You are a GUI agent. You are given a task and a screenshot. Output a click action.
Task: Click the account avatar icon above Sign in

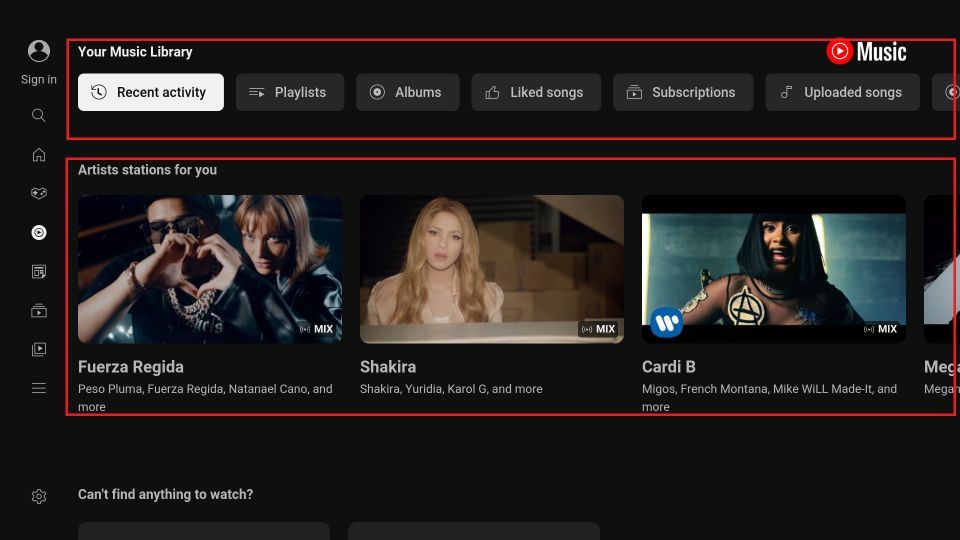pyautogui.click(x=39, y=51)
